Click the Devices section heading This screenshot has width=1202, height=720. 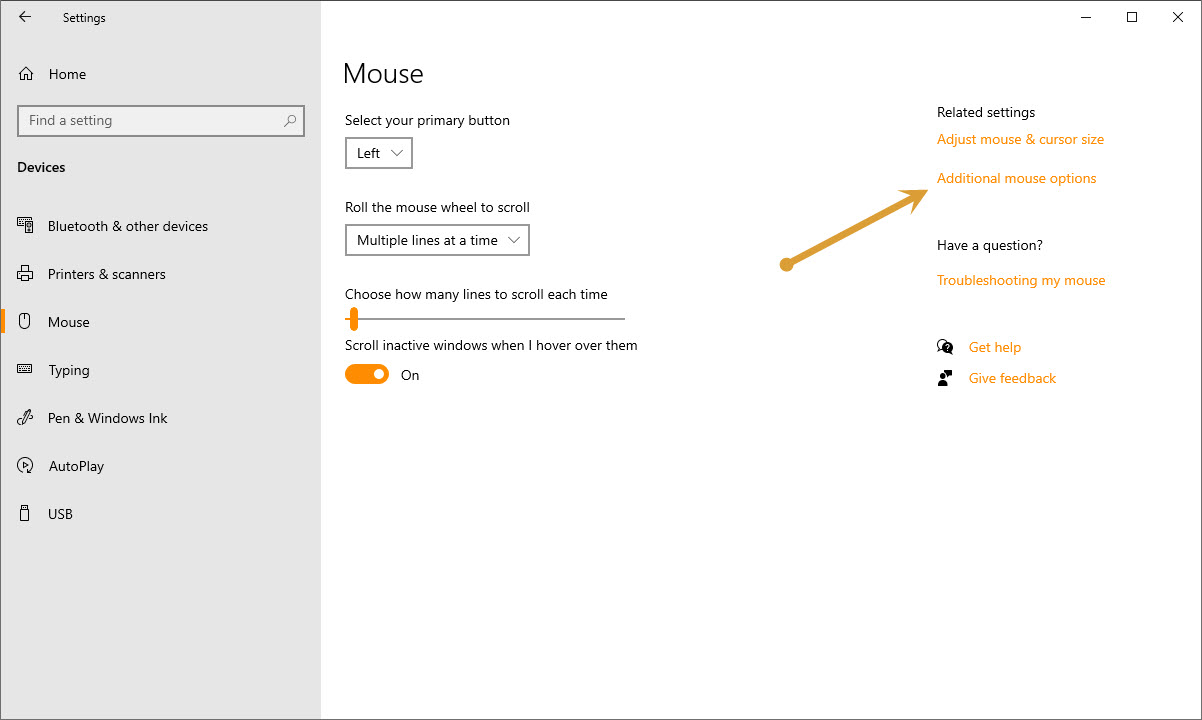click(x=41, y=167)
